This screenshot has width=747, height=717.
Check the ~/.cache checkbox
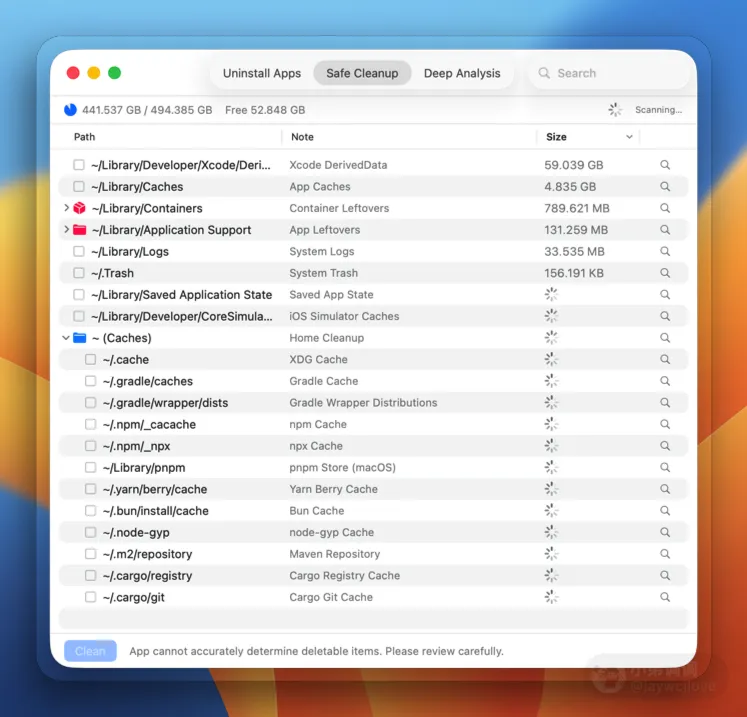pyautogui.click(x=90, y=359)
